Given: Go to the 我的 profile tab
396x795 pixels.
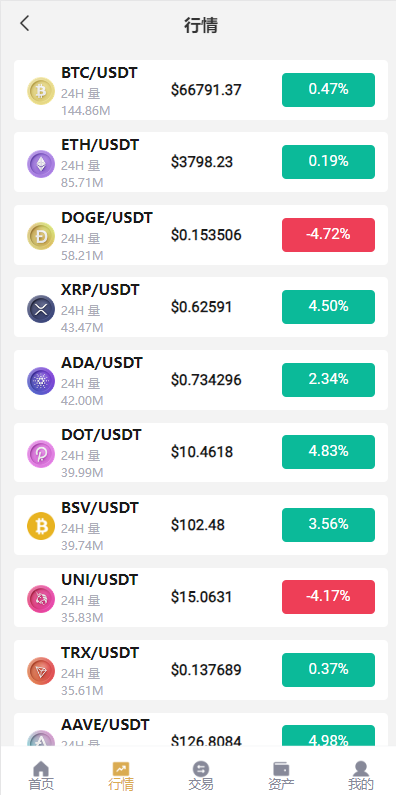Looking at the screenshot, I should [361, 776].
